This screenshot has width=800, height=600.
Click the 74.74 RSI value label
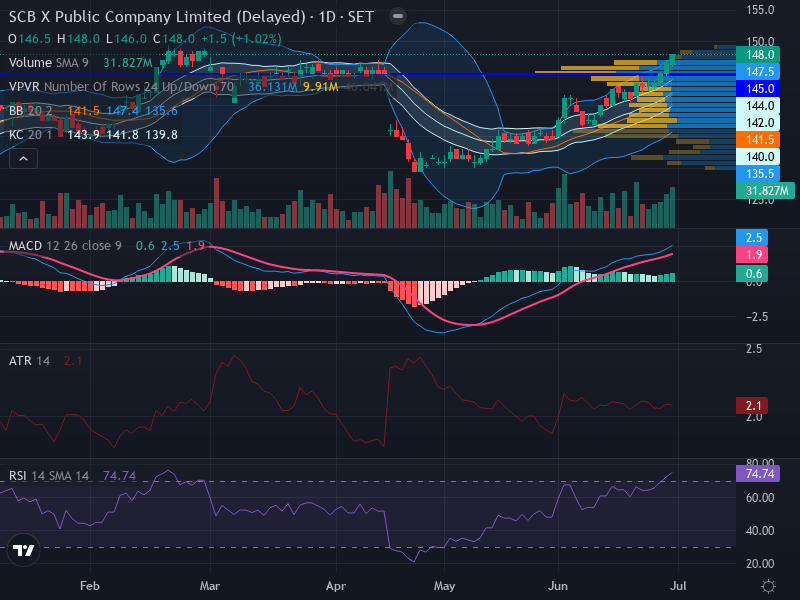pyautogui.click(x=758, y=474)
